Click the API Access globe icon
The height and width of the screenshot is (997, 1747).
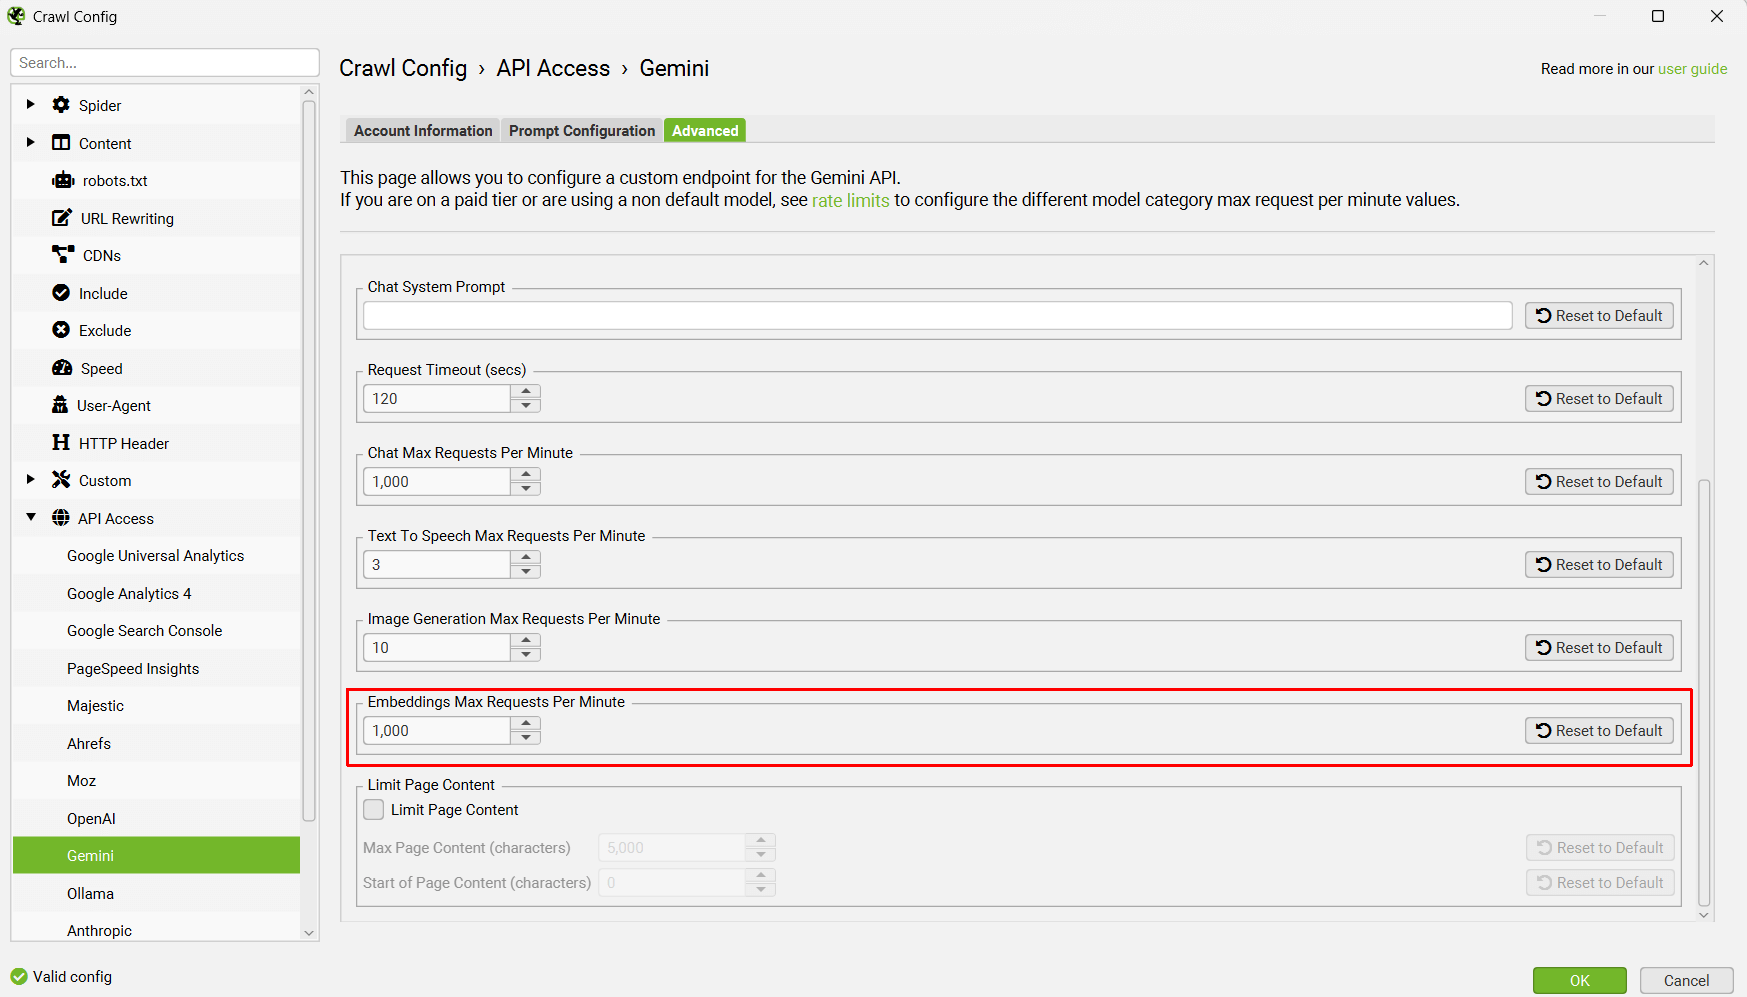point(61,518)
